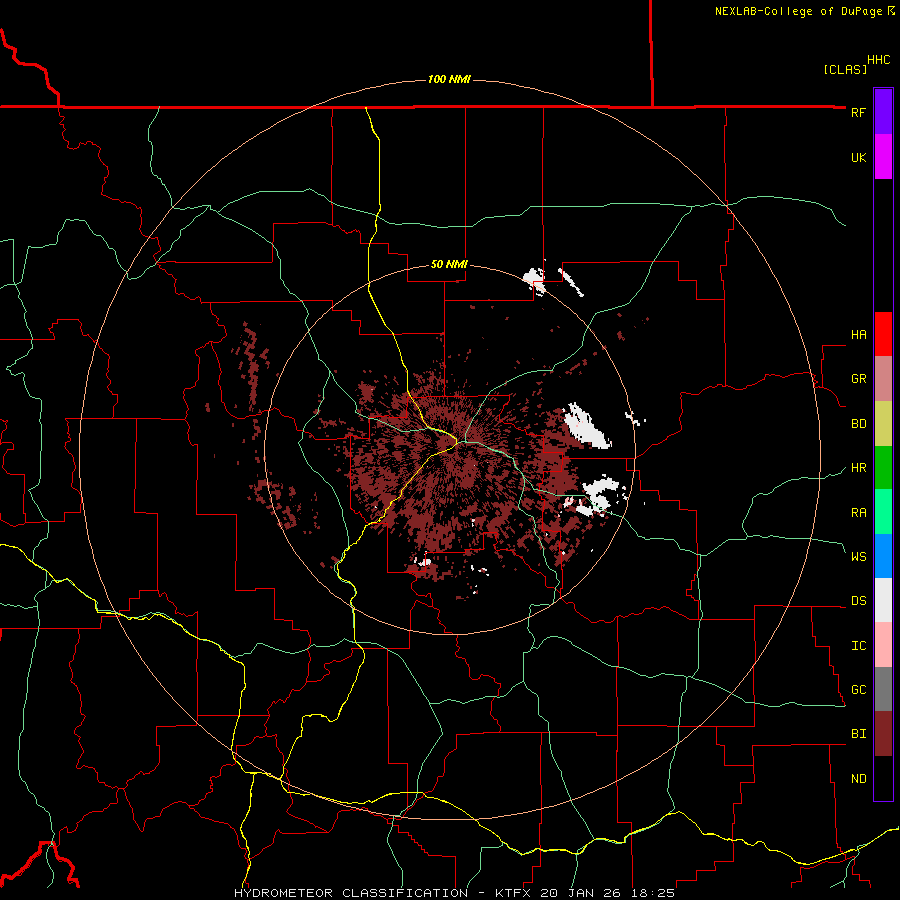Select the IC pink legend swatch
The width and height of the screenshot is (900, 900).
point(883,645)
